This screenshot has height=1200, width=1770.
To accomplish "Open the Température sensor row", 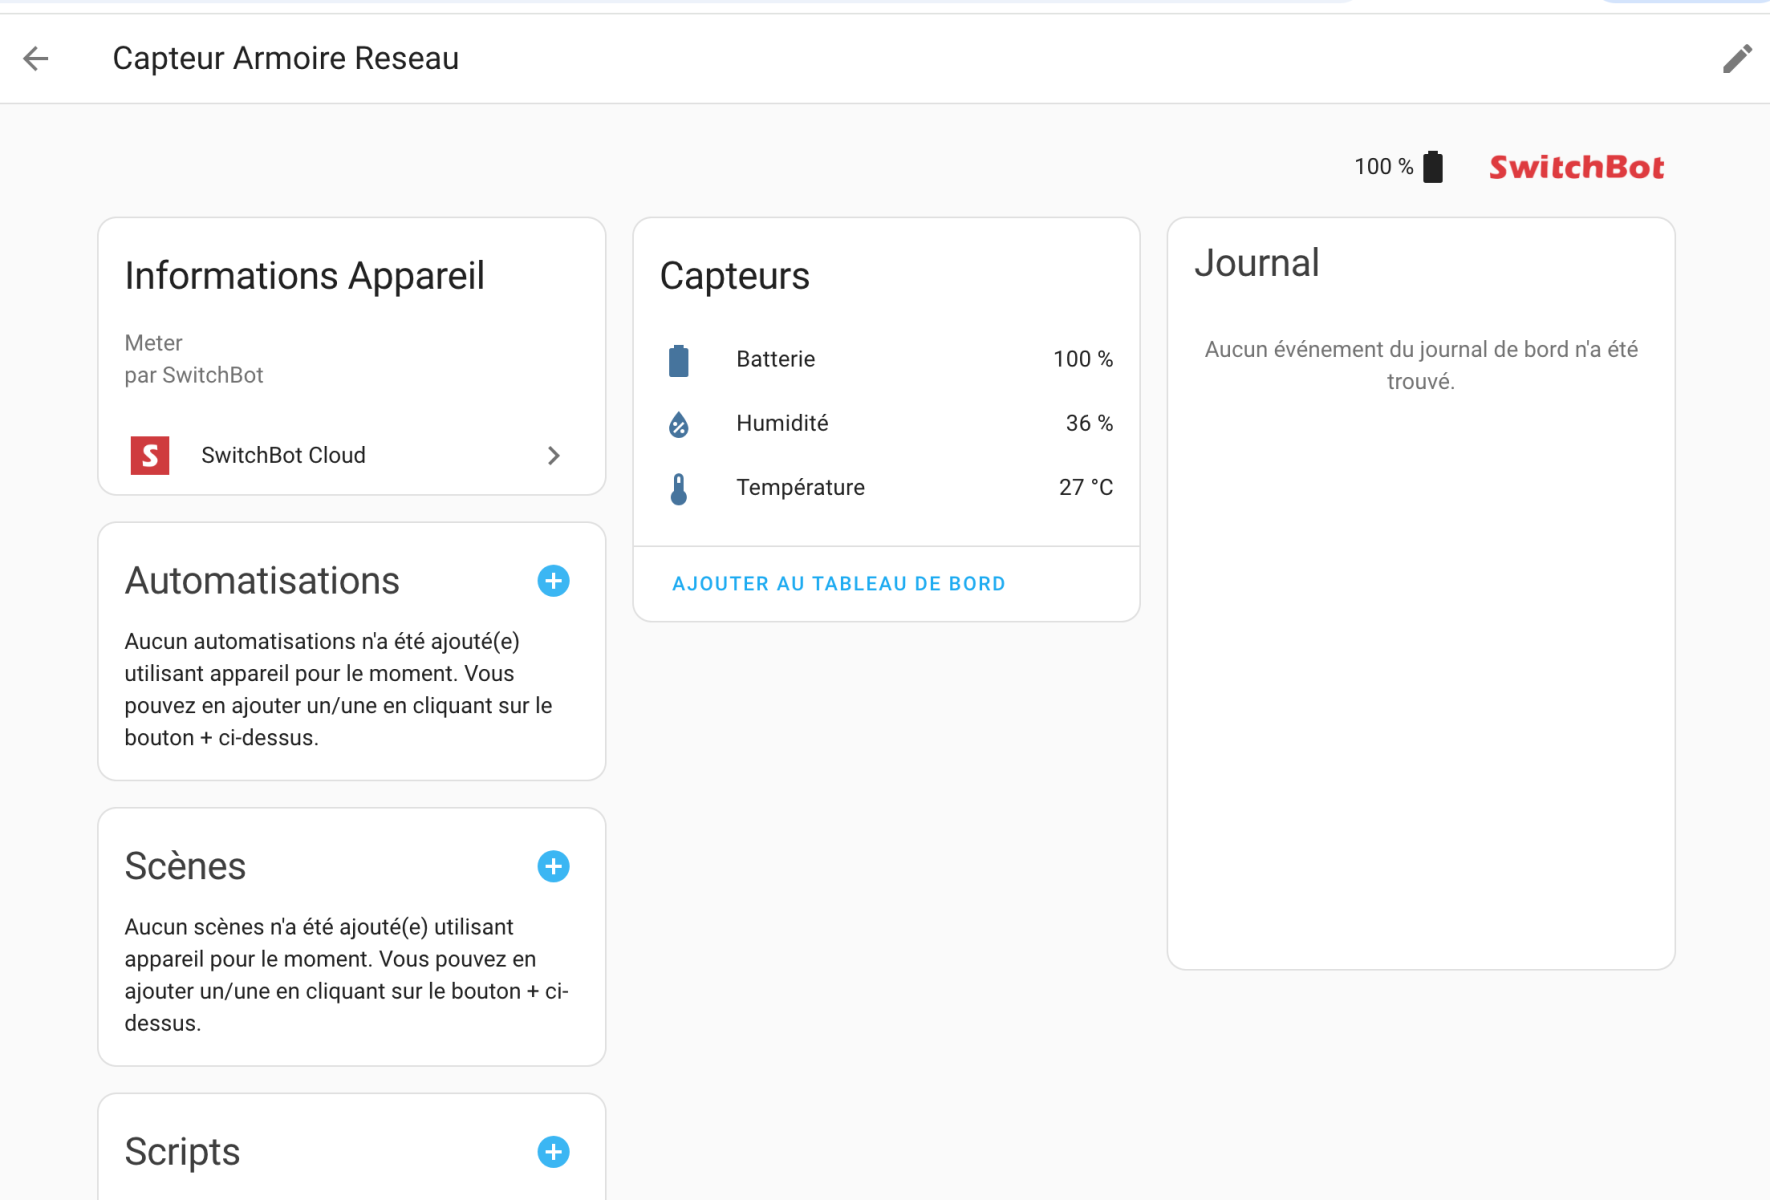I will [x=887, y=487].
